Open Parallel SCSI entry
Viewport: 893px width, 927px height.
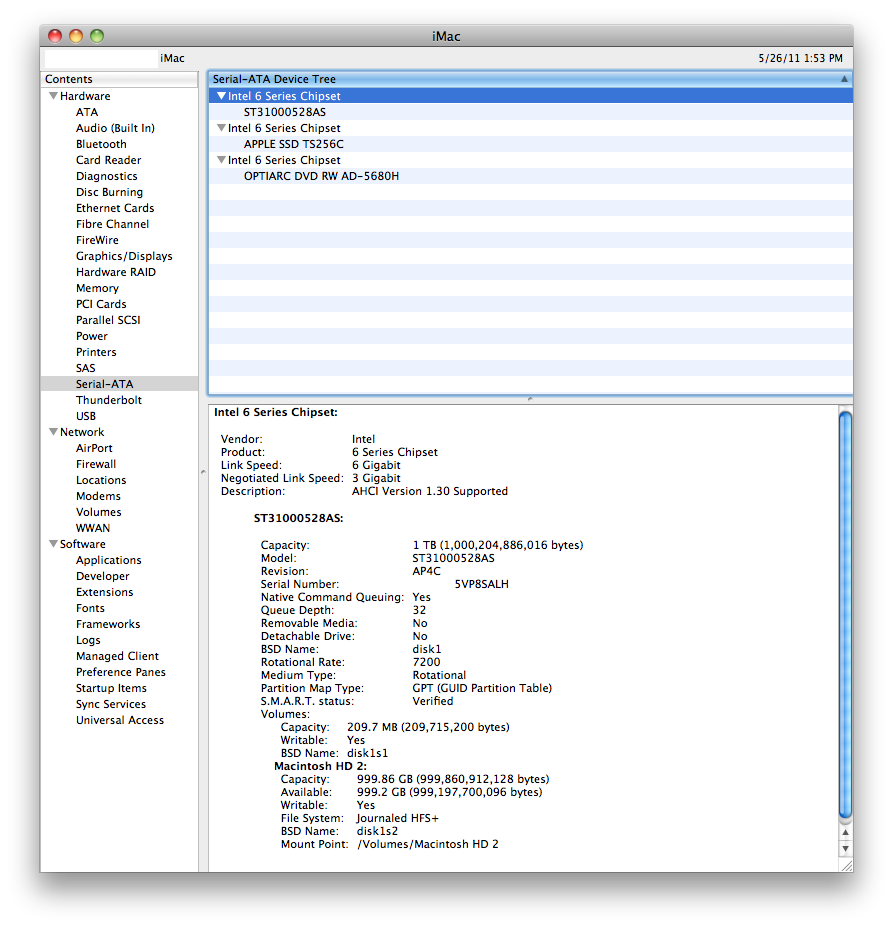(108, 319)
